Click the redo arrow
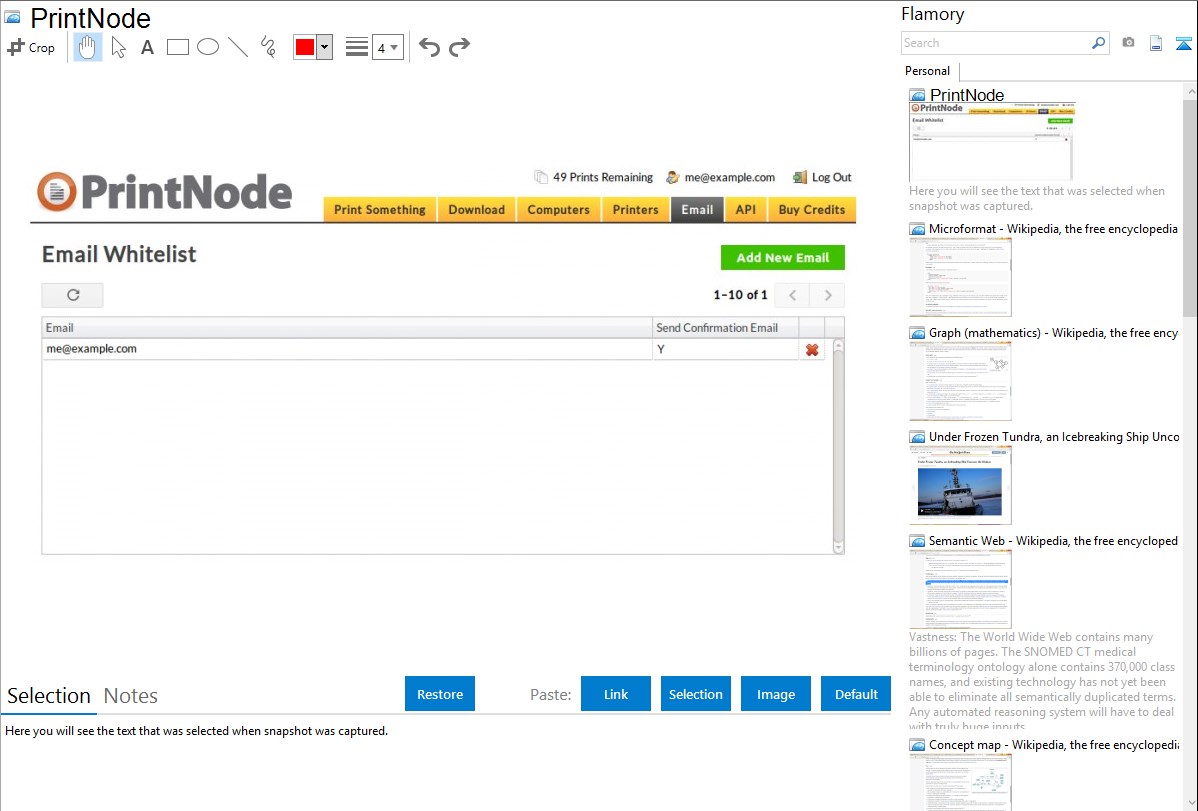The width and height of the screenshot is (1198, 811). point(459,47)
